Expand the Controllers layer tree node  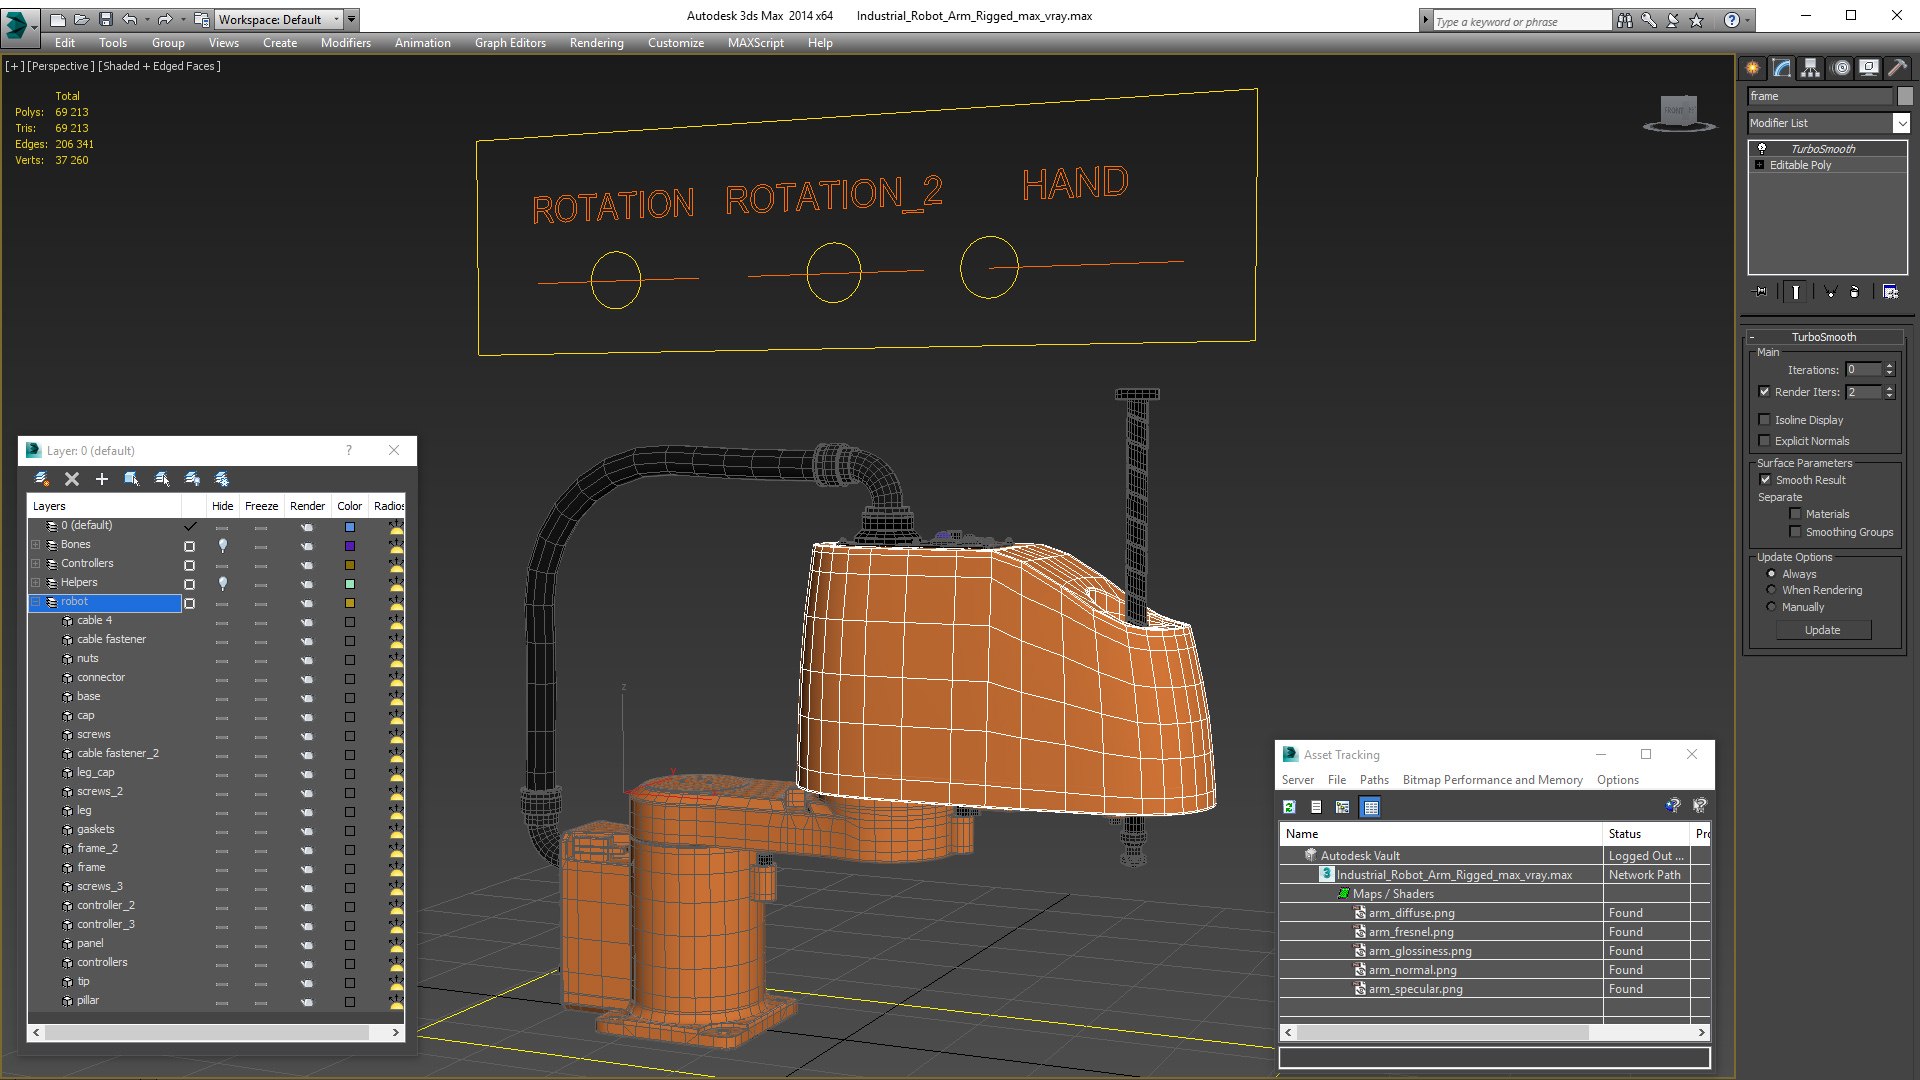(x=36, y=564)
